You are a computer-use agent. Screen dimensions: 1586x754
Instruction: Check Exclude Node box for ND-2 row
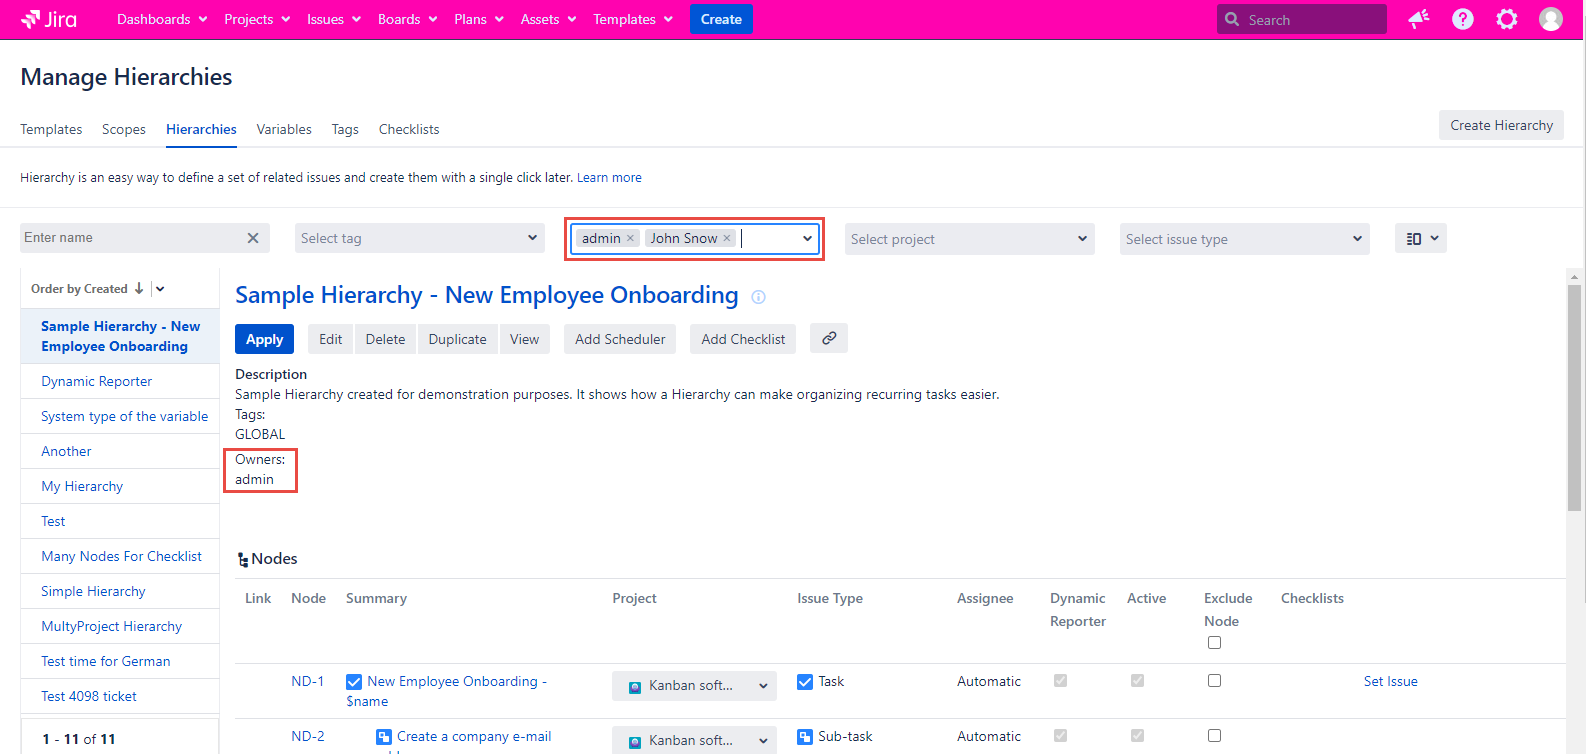click(1214, 736)
